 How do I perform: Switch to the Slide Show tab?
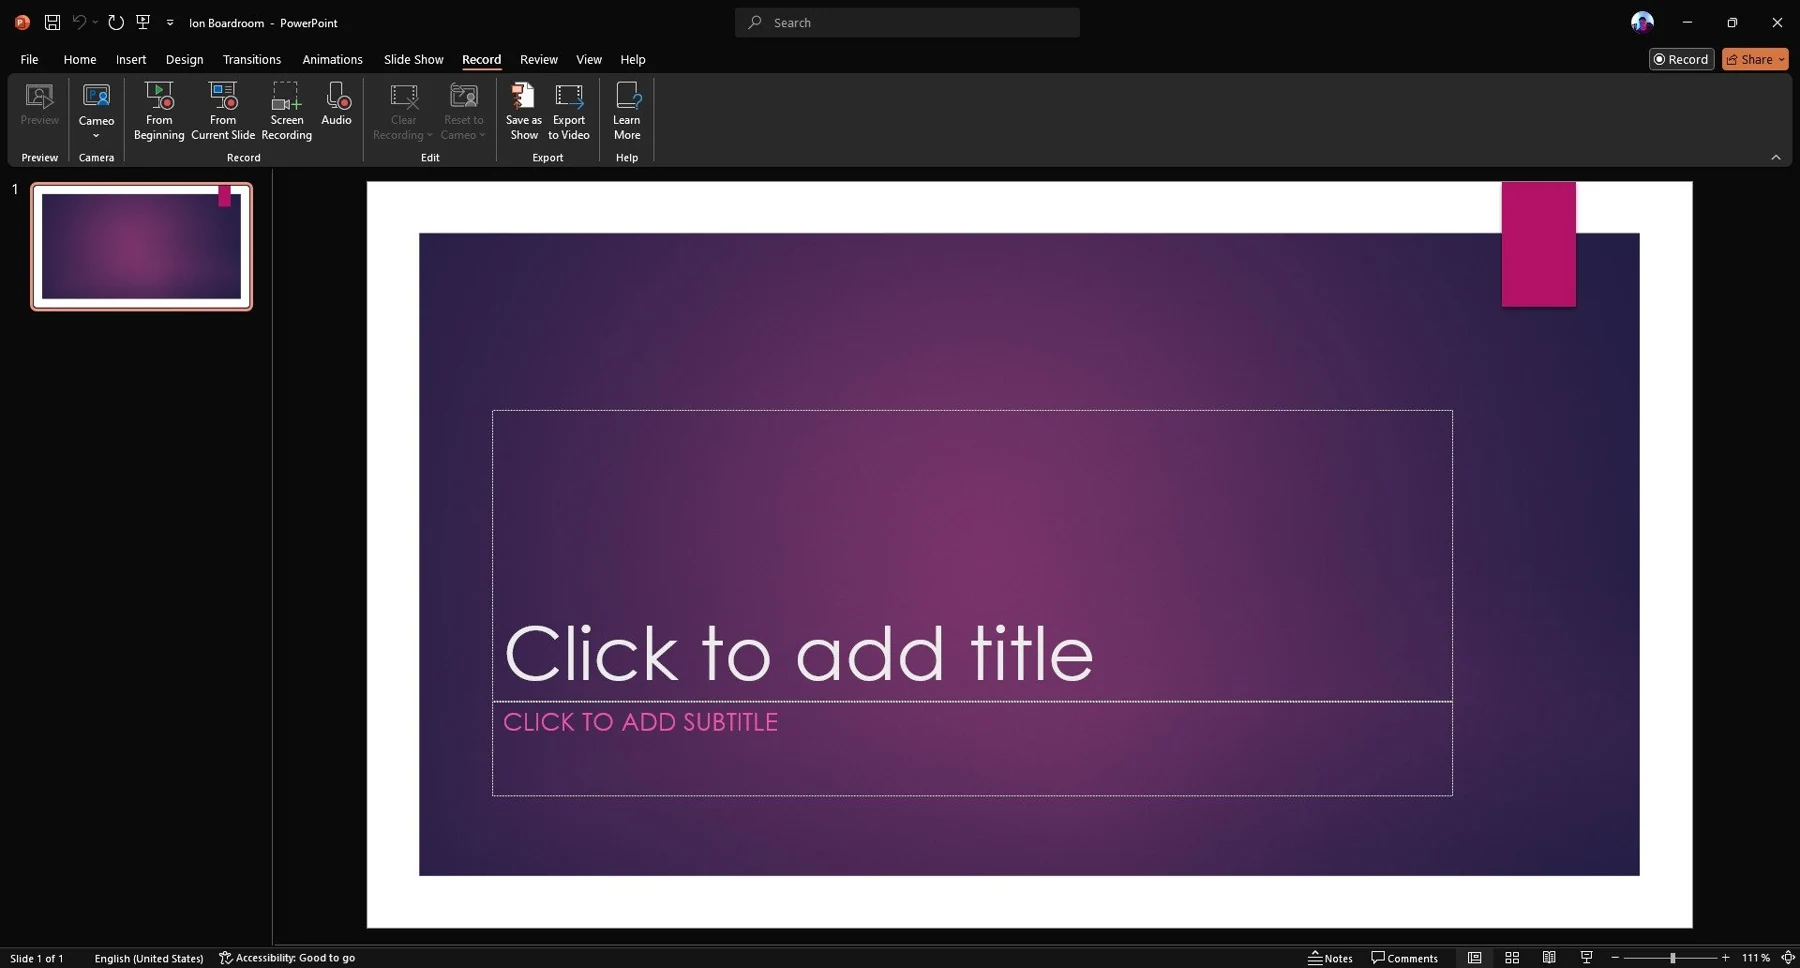pos(413,59)
